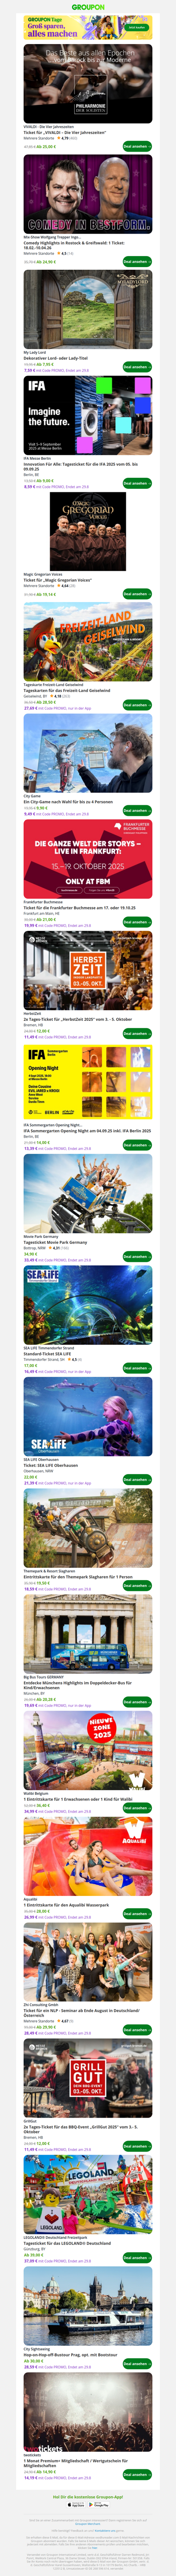
Task: Click 'Deal ansehen' for VIVALDI Vier Jahreszeiten
Action: click(x=137, y=146)
